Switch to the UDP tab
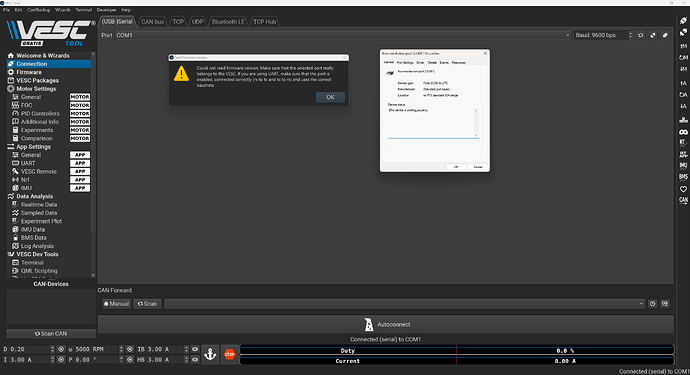 [198, 22]
